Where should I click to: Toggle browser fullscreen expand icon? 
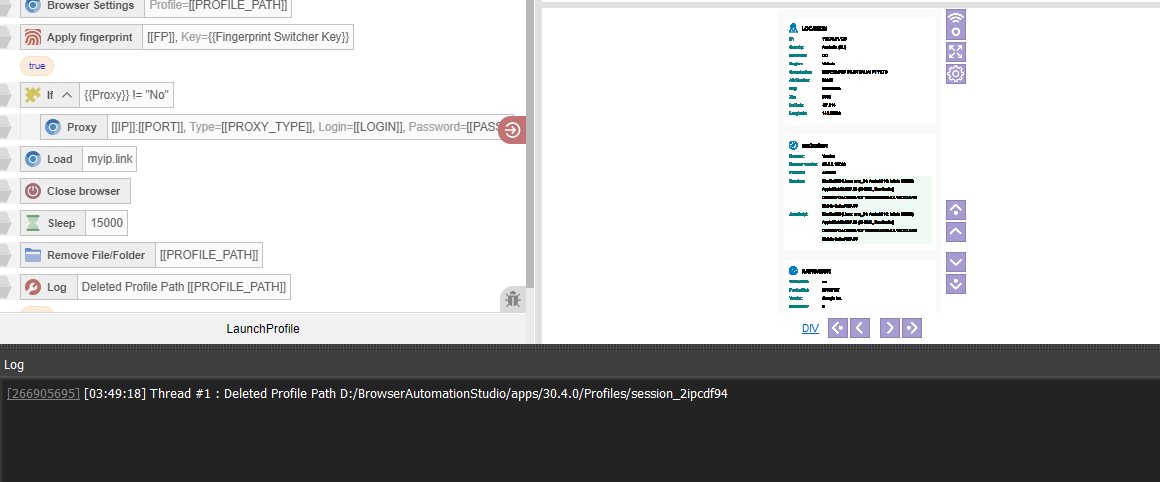pos(956,51)
